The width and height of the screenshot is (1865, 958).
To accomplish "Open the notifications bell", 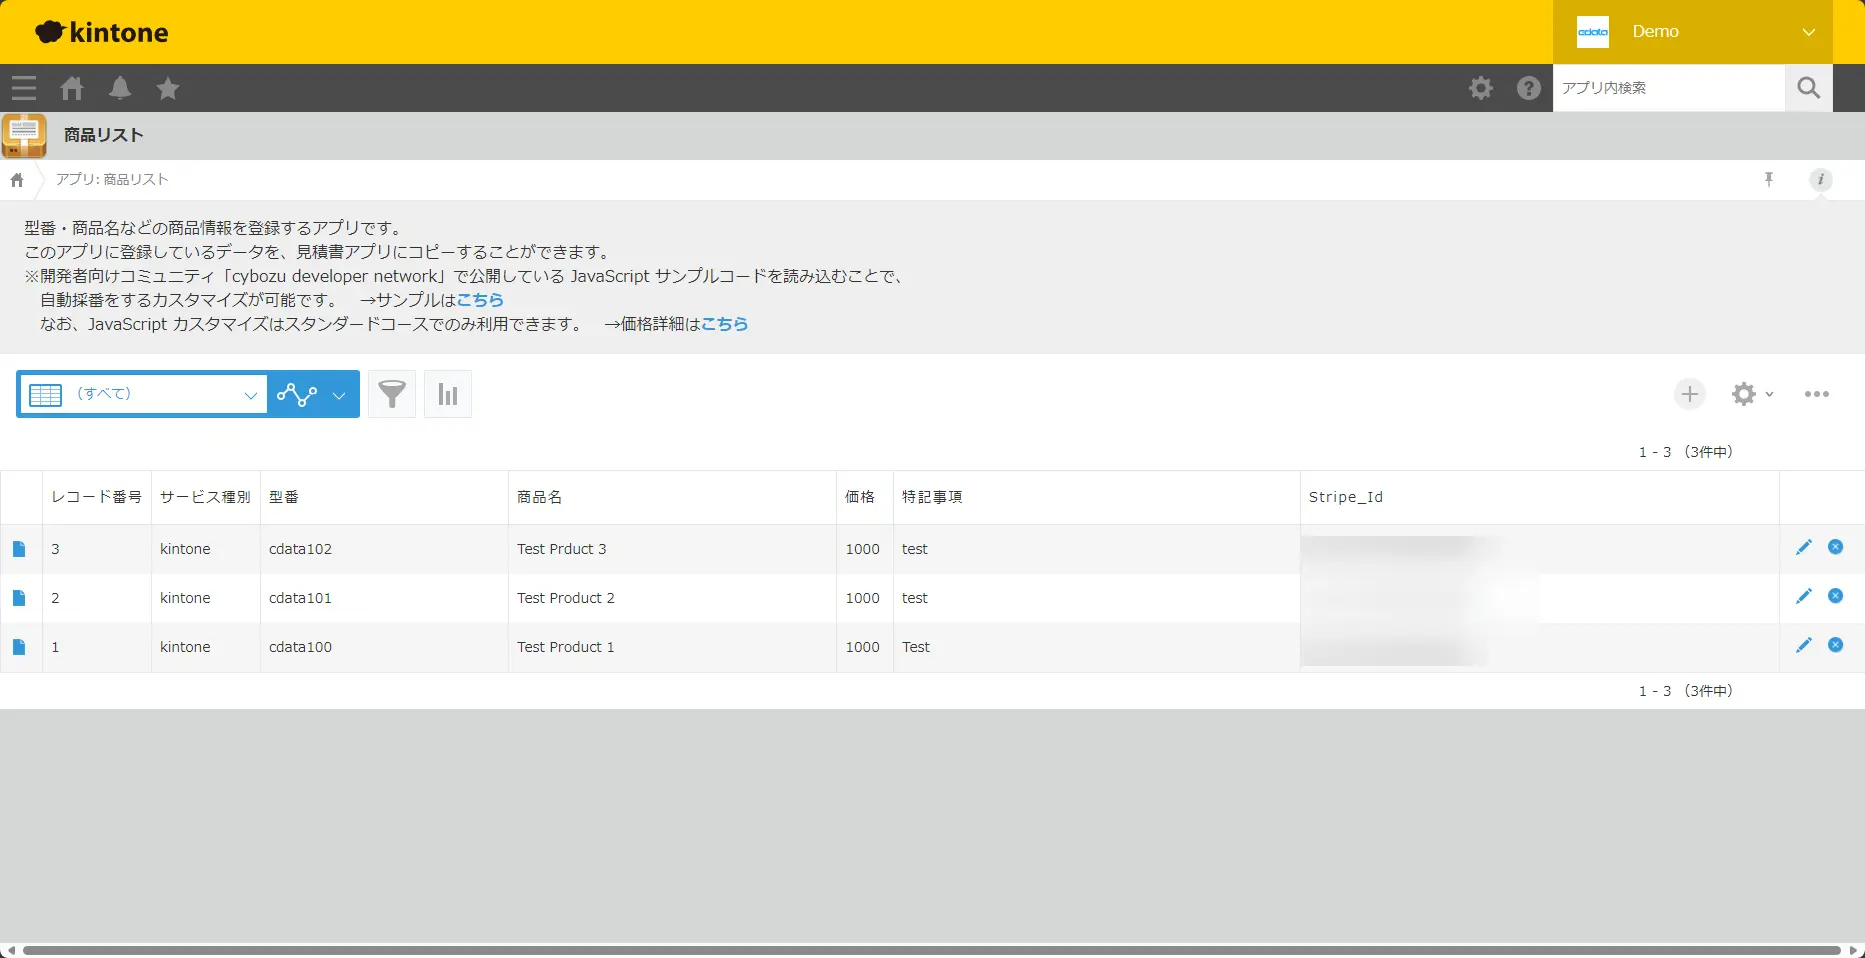I will 120,88.
